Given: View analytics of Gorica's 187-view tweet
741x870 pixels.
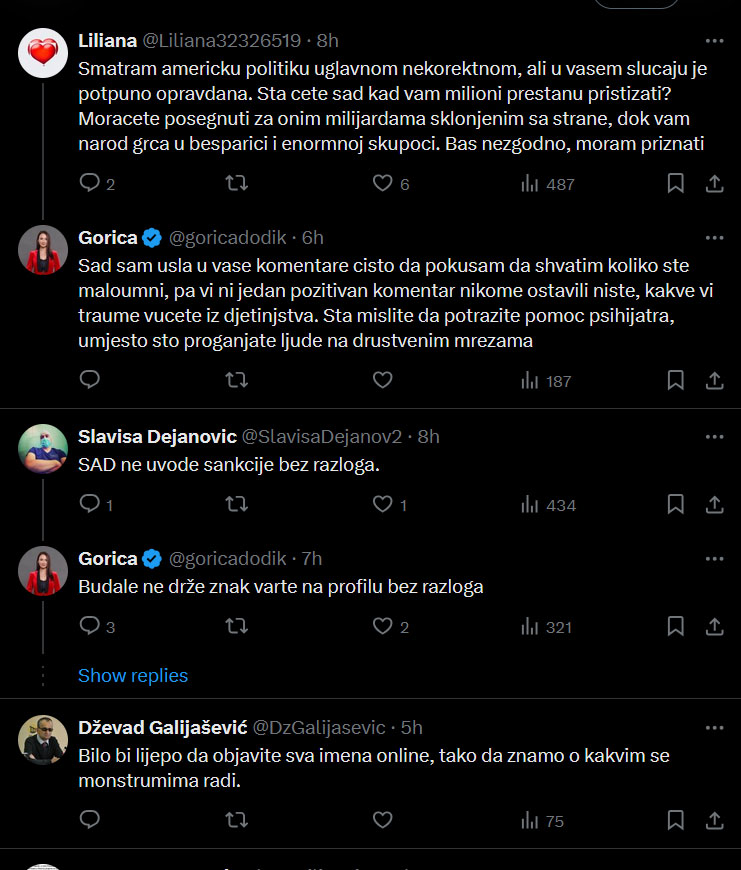Looking at the screenshot, I should click(546, 381).
